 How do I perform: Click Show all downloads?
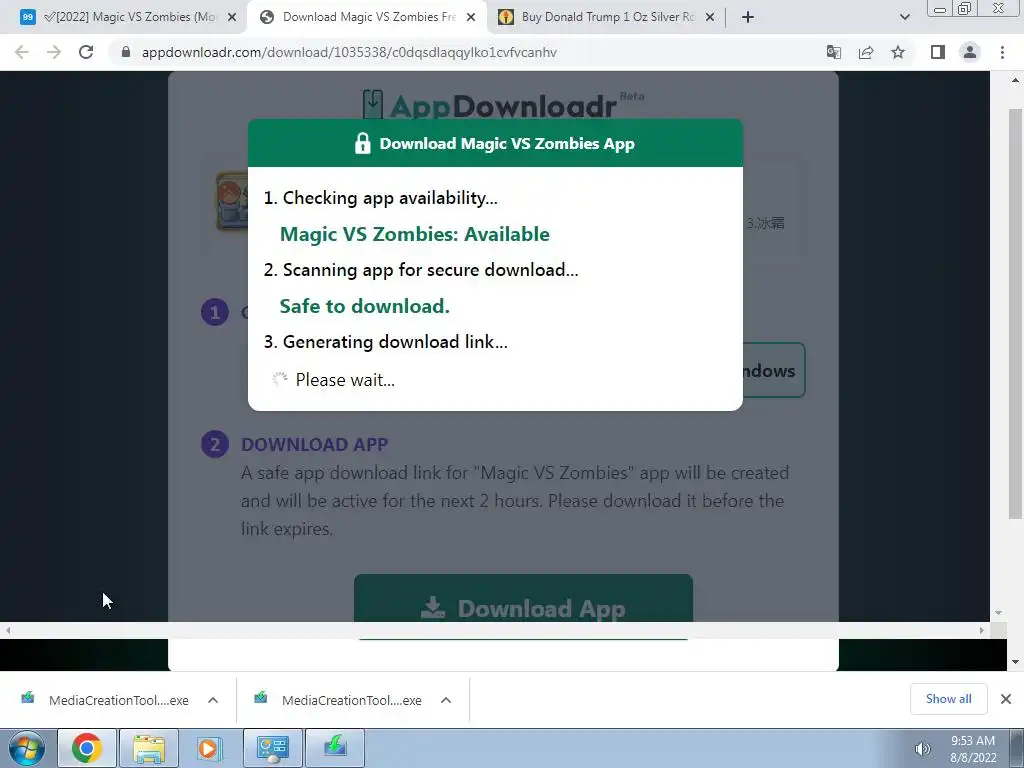(948, 699)
